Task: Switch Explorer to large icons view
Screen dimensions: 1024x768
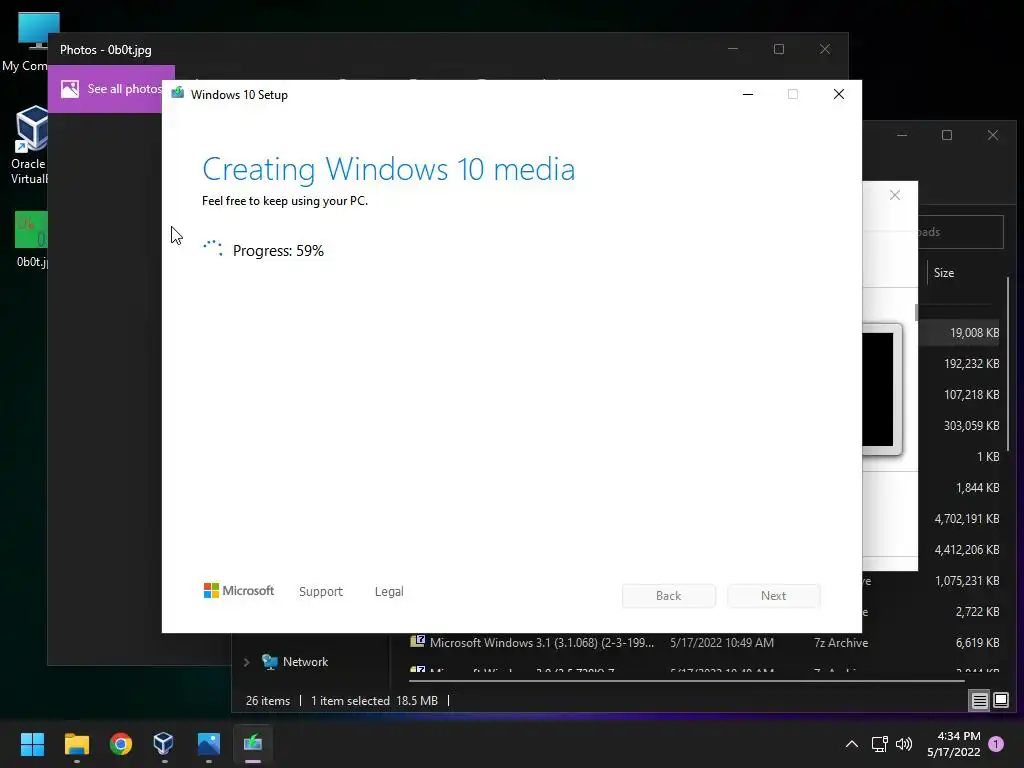Action: pyautogui.click(x=1001, y=701)
